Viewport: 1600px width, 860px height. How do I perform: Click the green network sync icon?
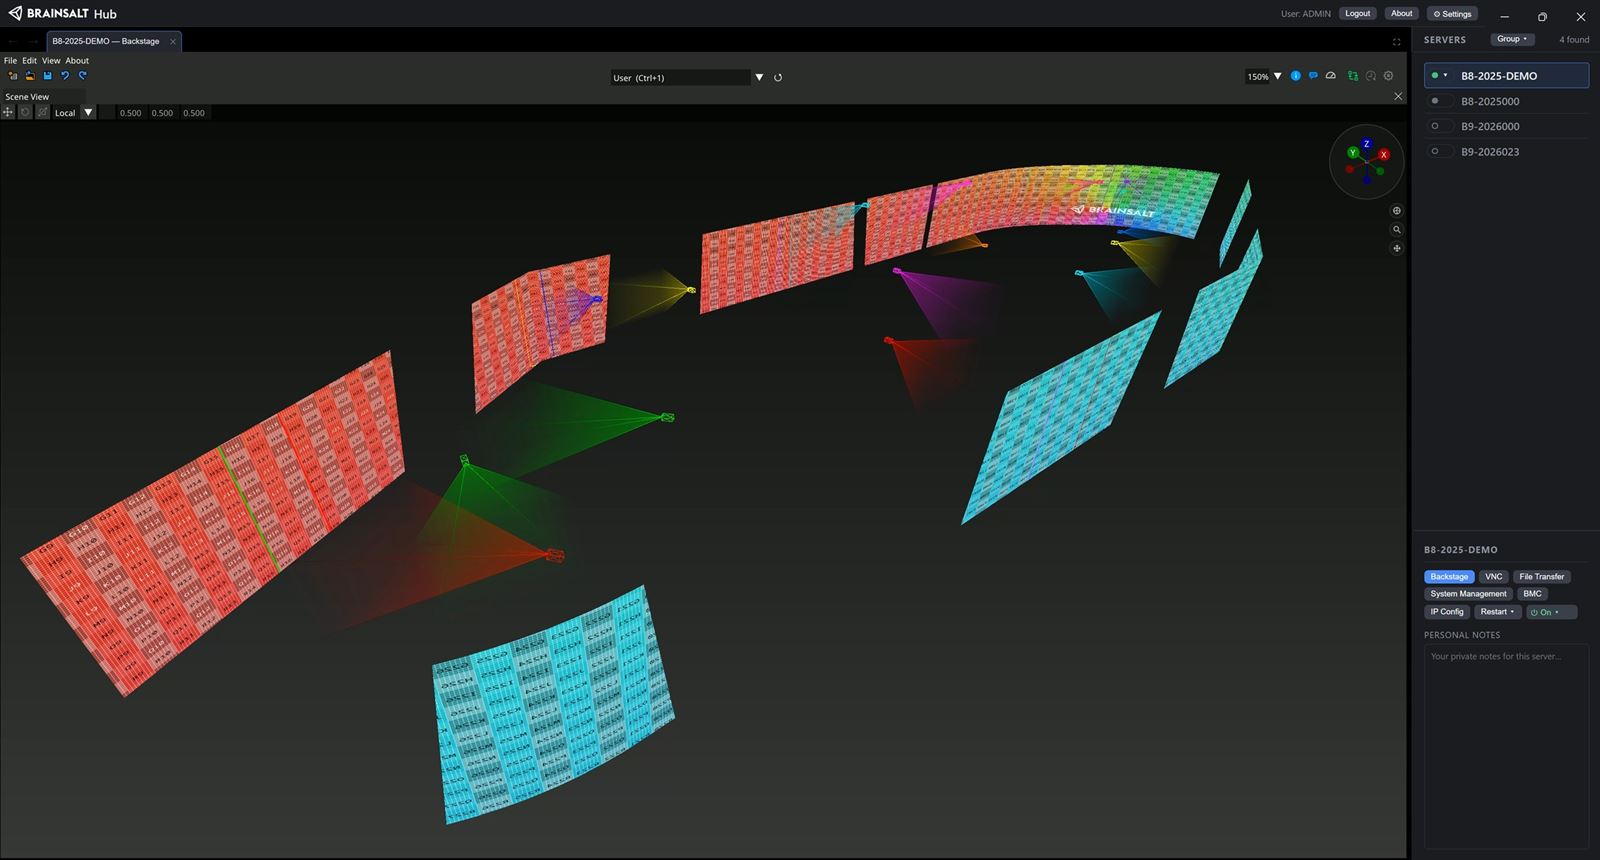coord(1353,76)
